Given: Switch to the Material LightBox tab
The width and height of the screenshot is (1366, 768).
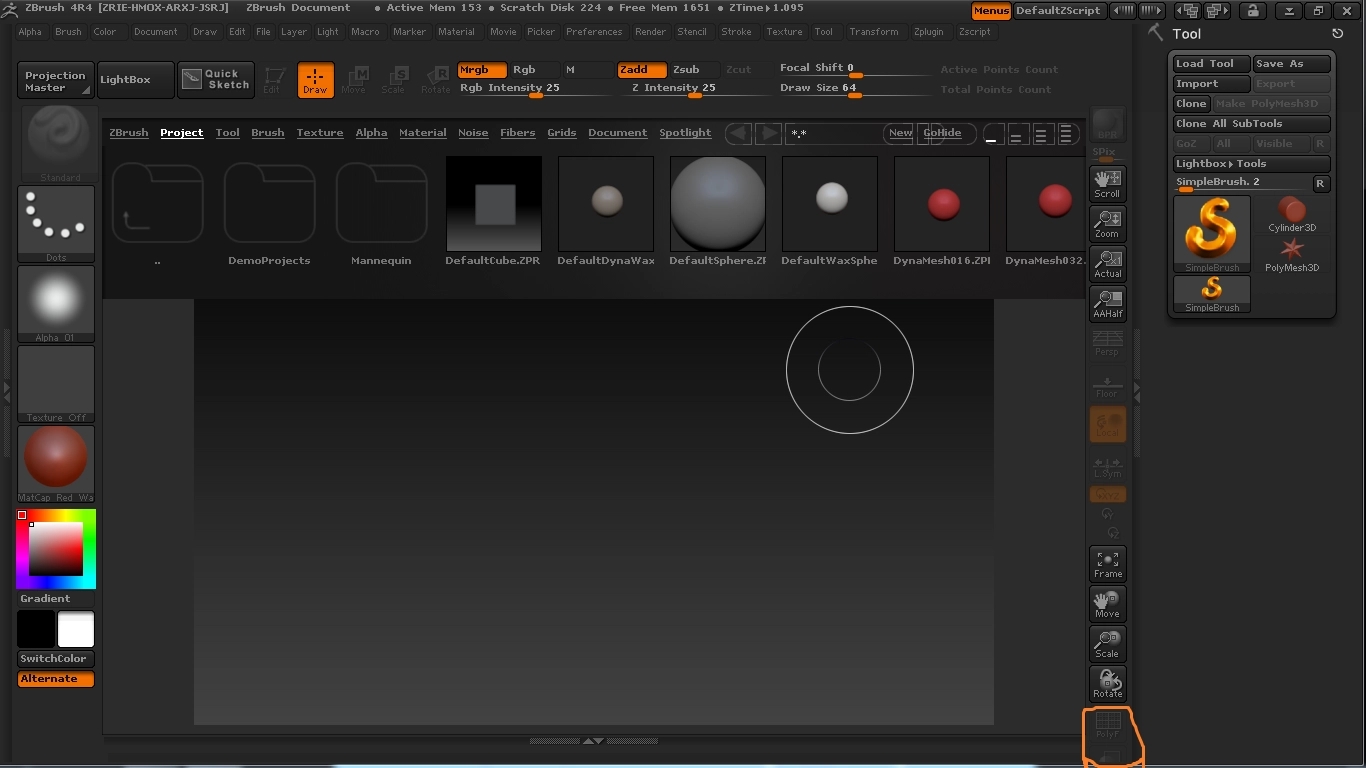Looking at the screenshot, I should [x=423, y=133].
